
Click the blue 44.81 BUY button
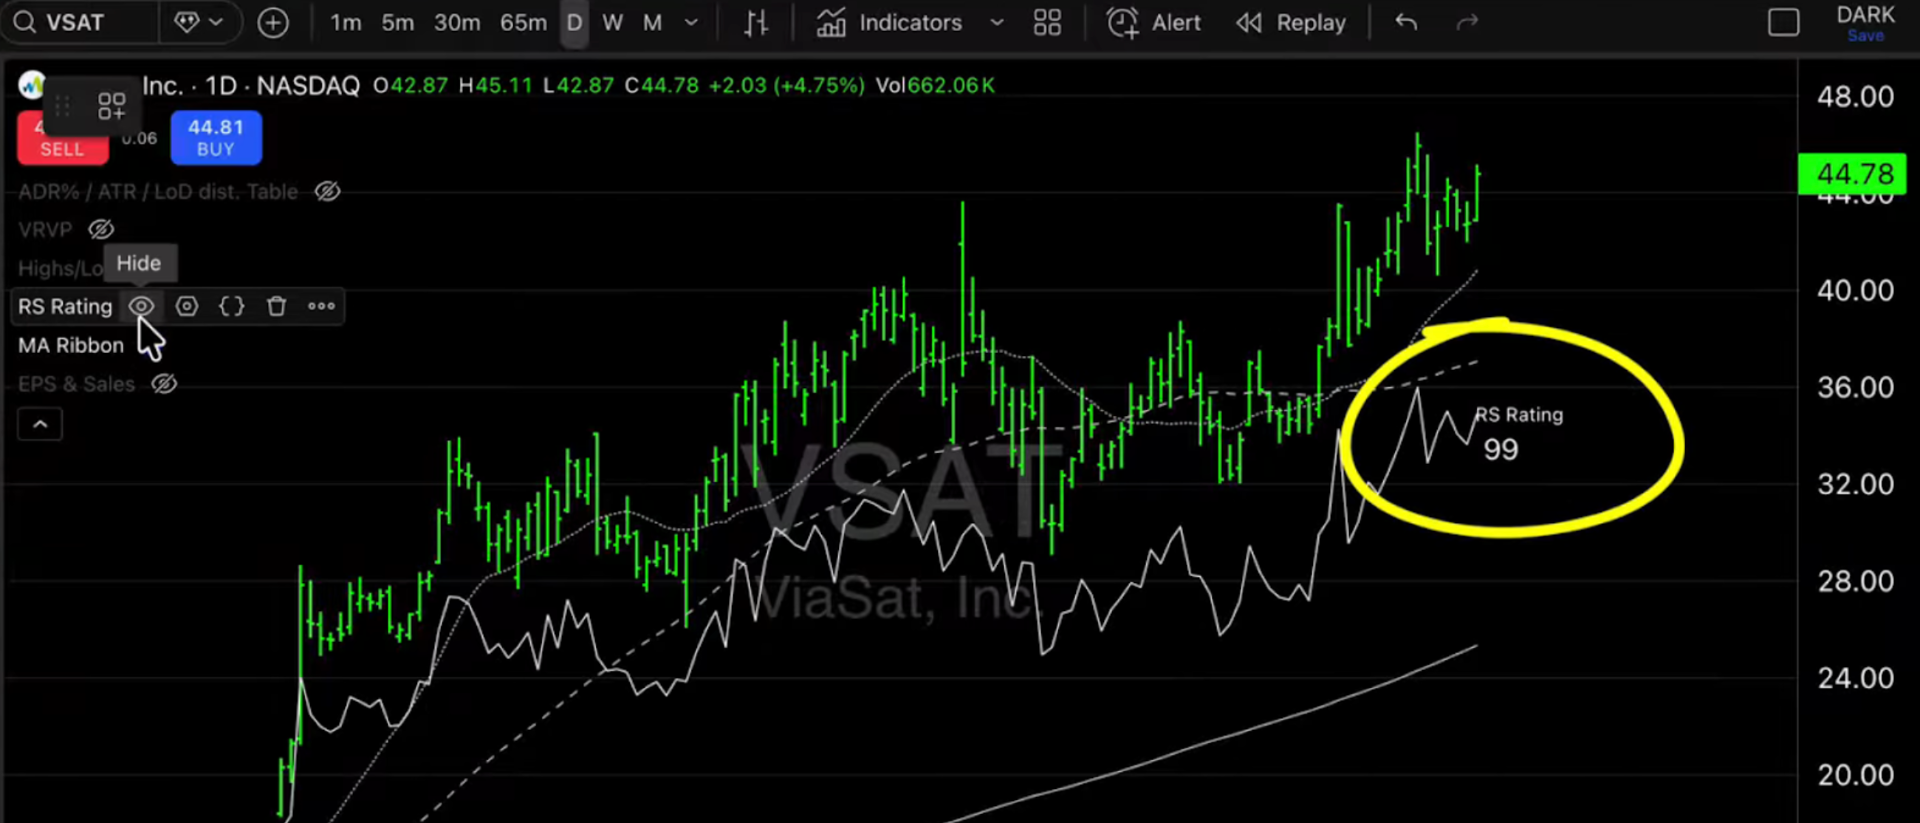[x=216, y=138]
